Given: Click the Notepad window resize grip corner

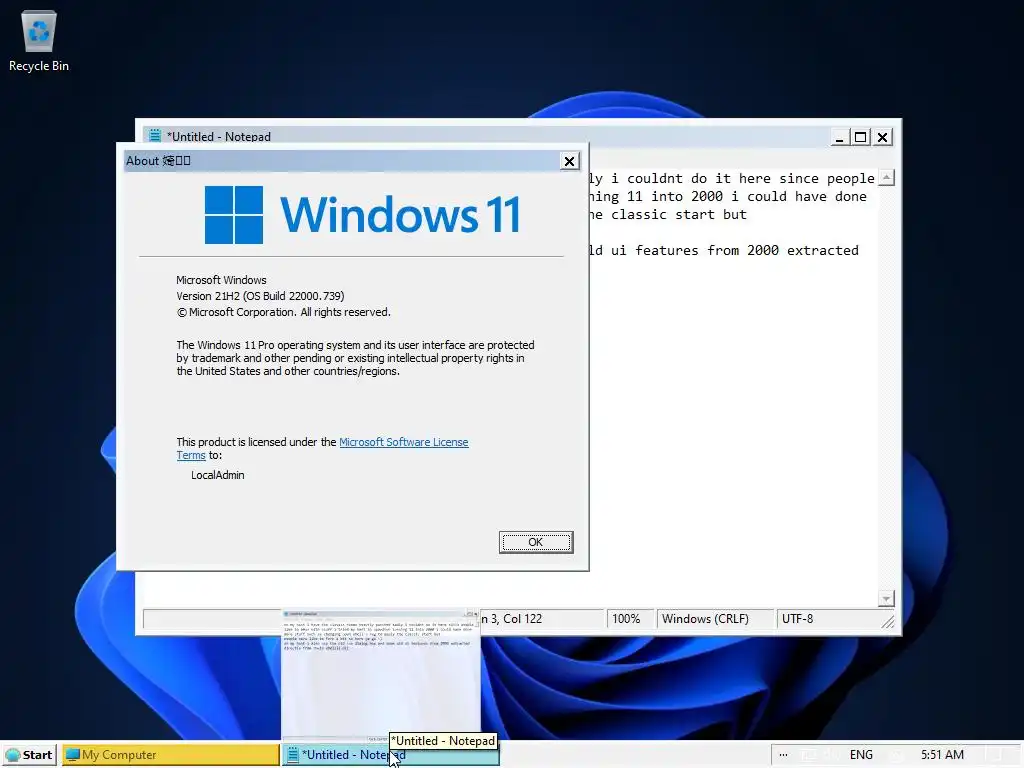Looking at the screenshot, I should point(888,622).
